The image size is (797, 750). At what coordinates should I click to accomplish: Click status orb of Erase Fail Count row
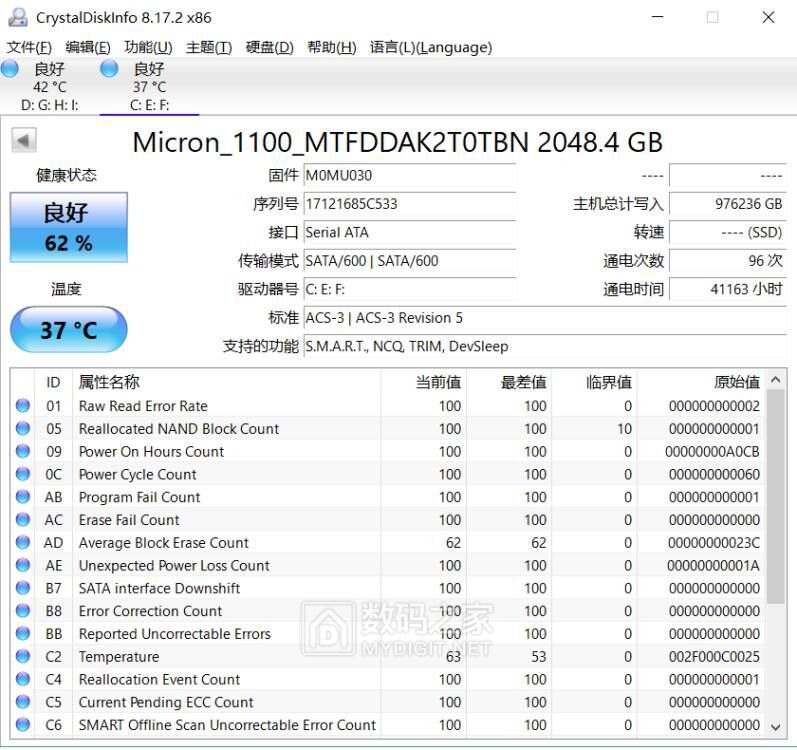coord(23,519)
